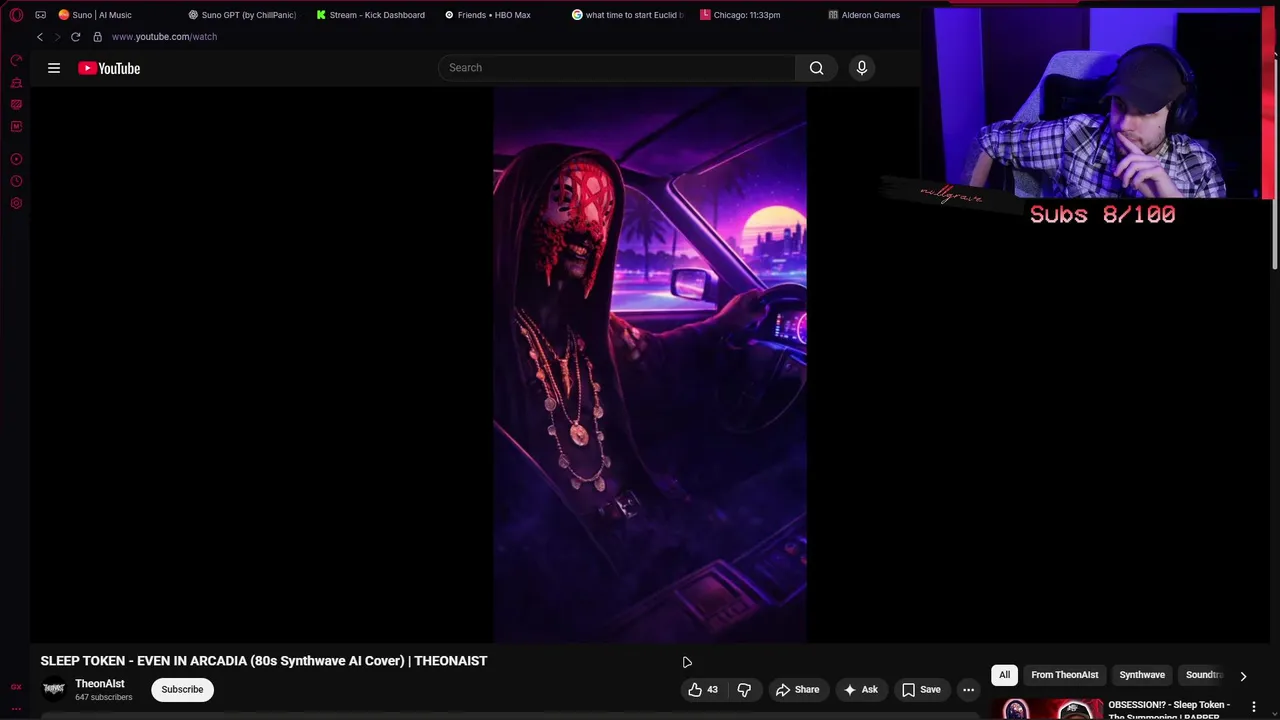Image resolution: width=1280 pixels, height=720 pixels.
Task: Click the Ask button
Action: (x=861, y=689)
